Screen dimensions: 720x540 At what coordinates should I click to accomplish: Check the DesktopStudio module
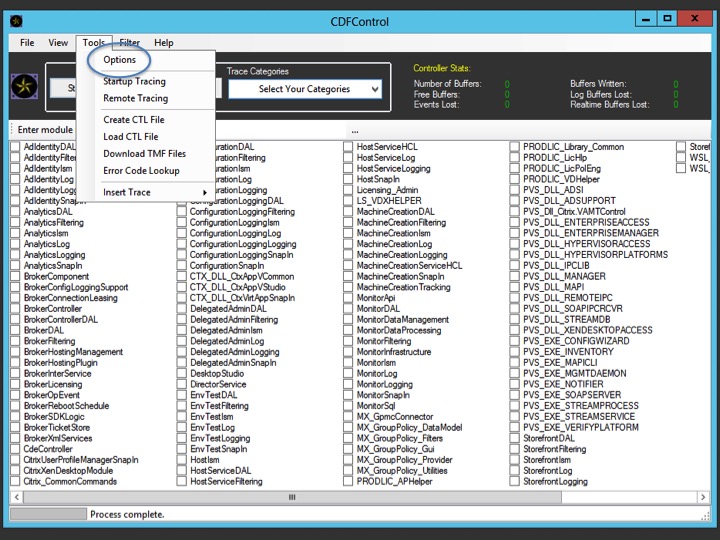pos(182,373)
